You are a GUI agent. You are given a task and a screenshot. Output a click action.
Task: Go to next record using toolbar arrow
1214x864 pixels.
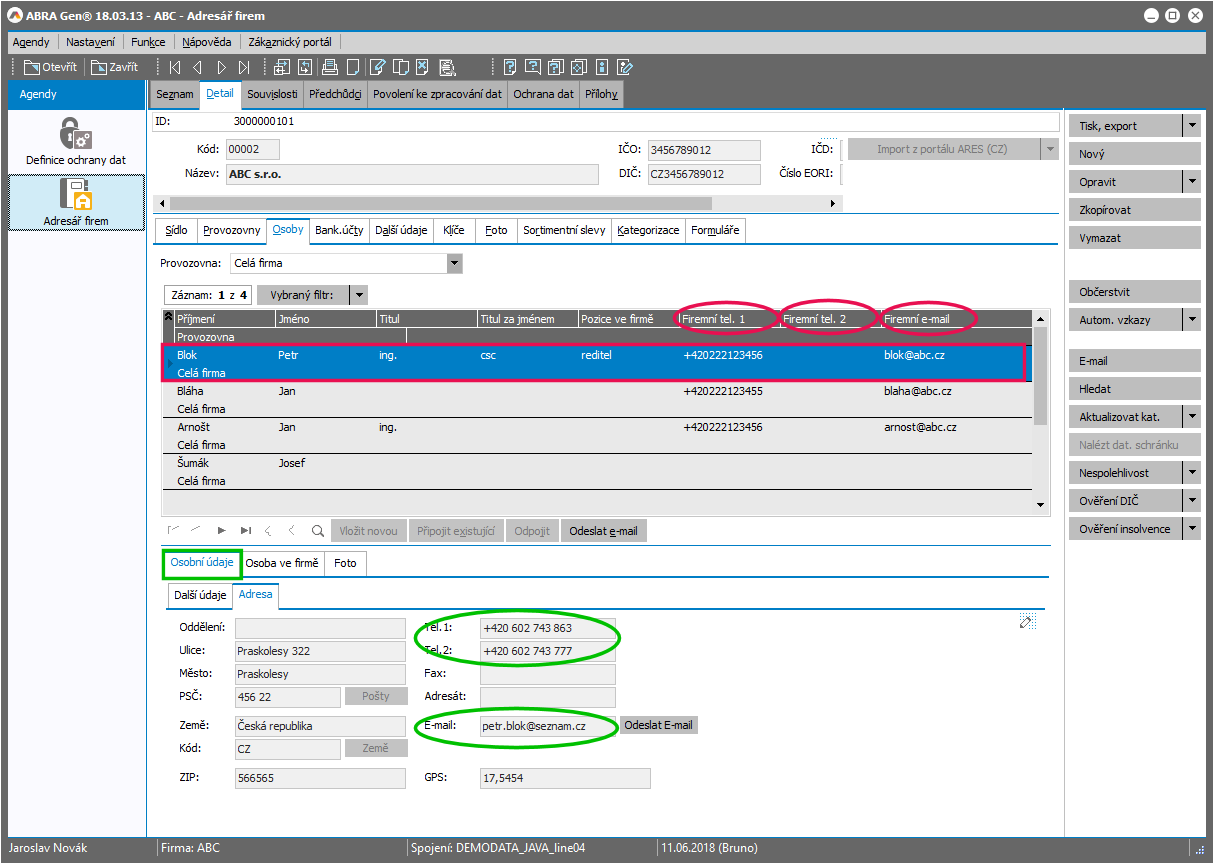pyautogui.click(x=221, y=67)
